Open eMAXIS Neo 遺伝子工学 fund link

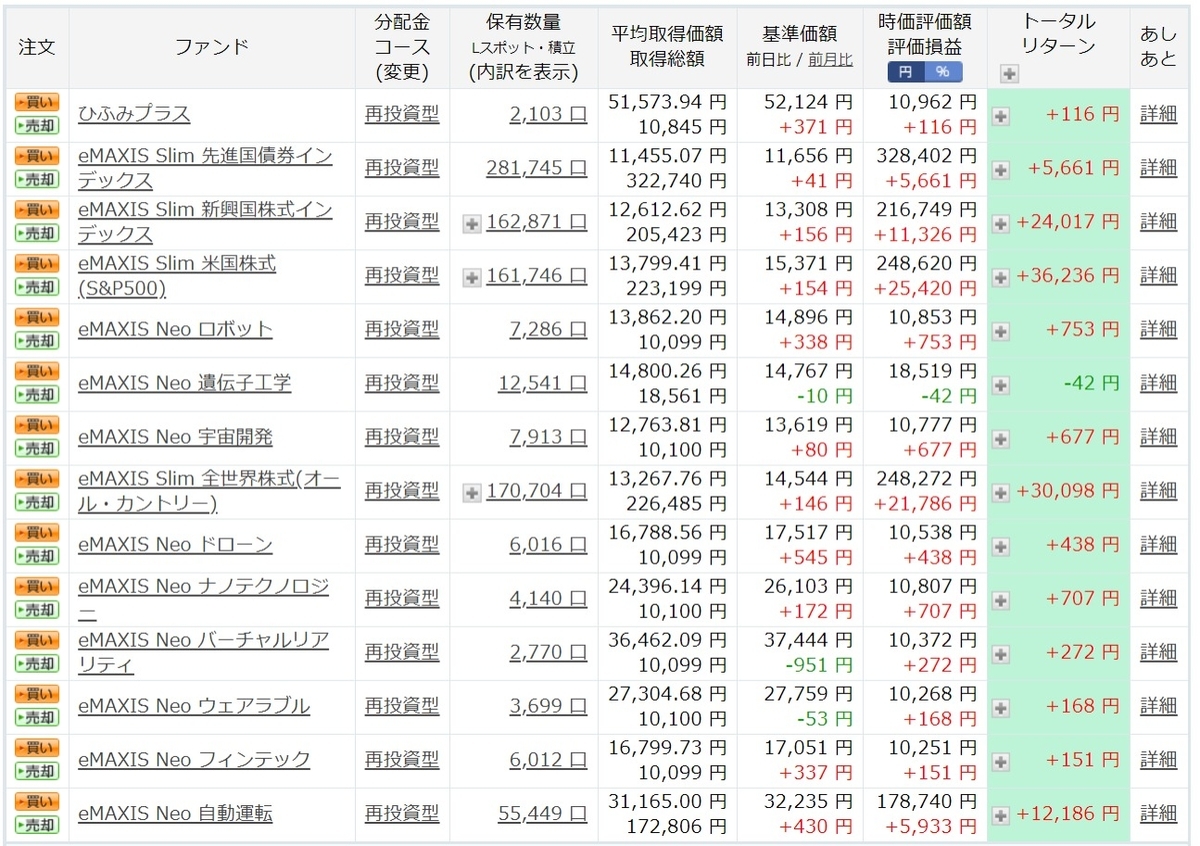point(185,384)
